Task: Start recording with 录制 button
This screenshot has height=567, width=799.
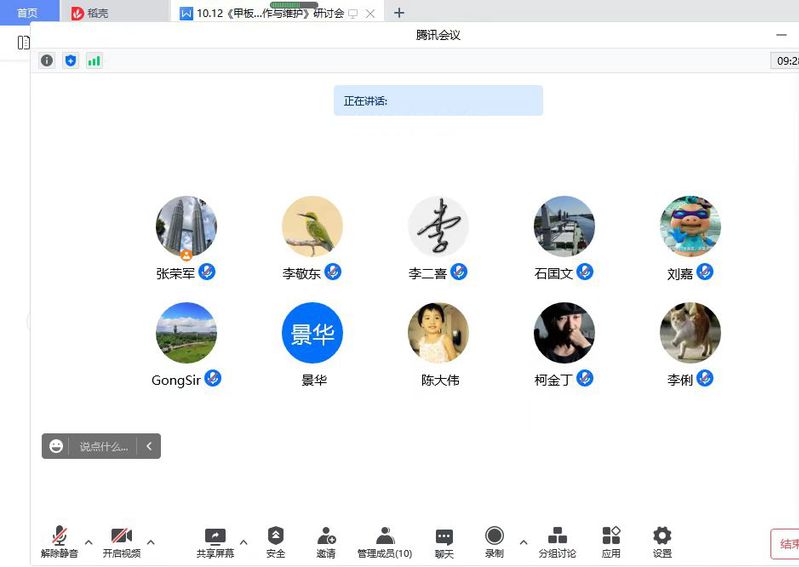Action: coord(494,541)
